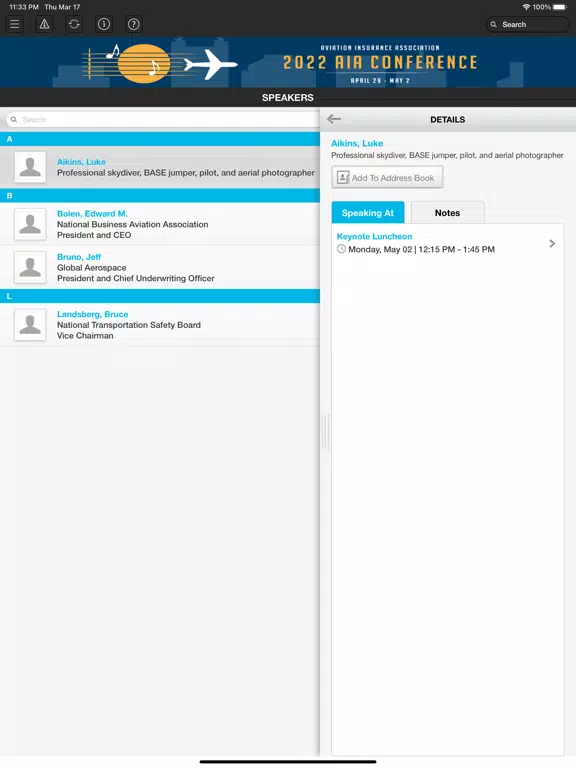Click the DETAILS panel heading
The height and width of the screenshot is (768, 576).
point(448,120)
